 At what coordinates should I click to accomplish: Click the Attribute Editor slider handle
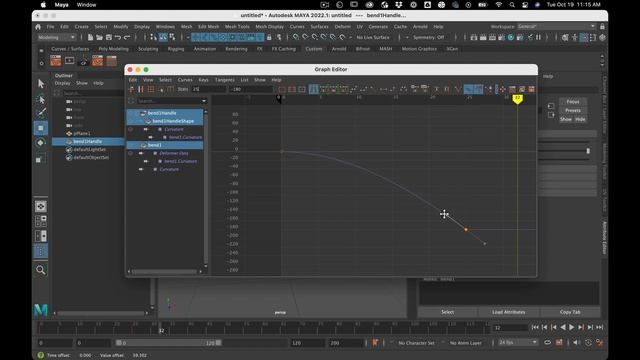tap(588, 151)
